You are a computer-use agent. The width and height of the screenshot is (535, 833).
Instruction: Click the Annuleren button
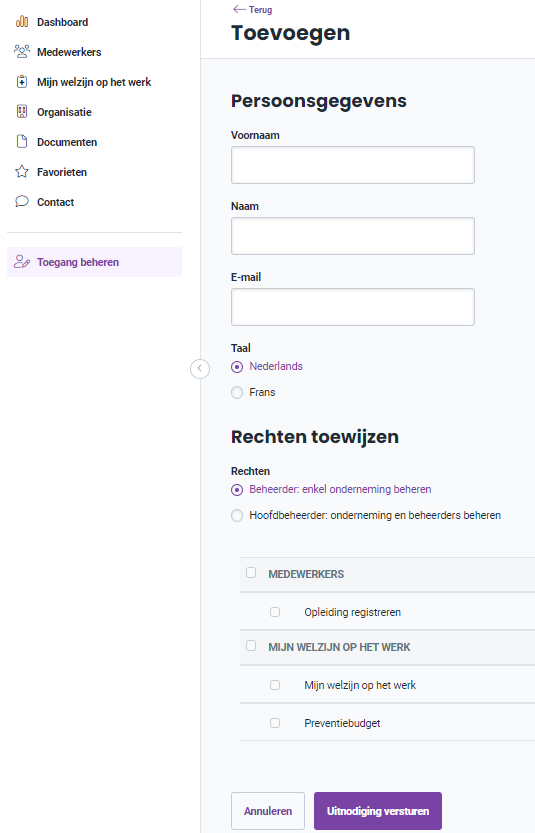[x=268, y=811]
